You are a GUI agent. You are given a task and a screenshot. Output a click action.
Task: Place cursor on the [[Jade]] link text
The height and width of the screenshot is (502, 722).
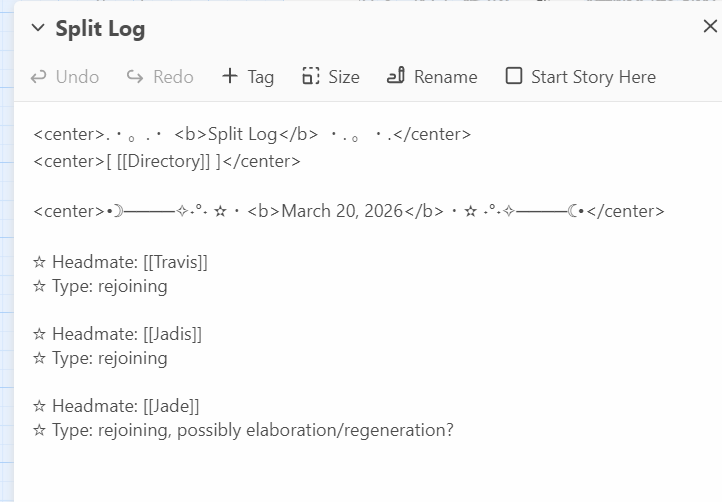click(x=171, y=406)
